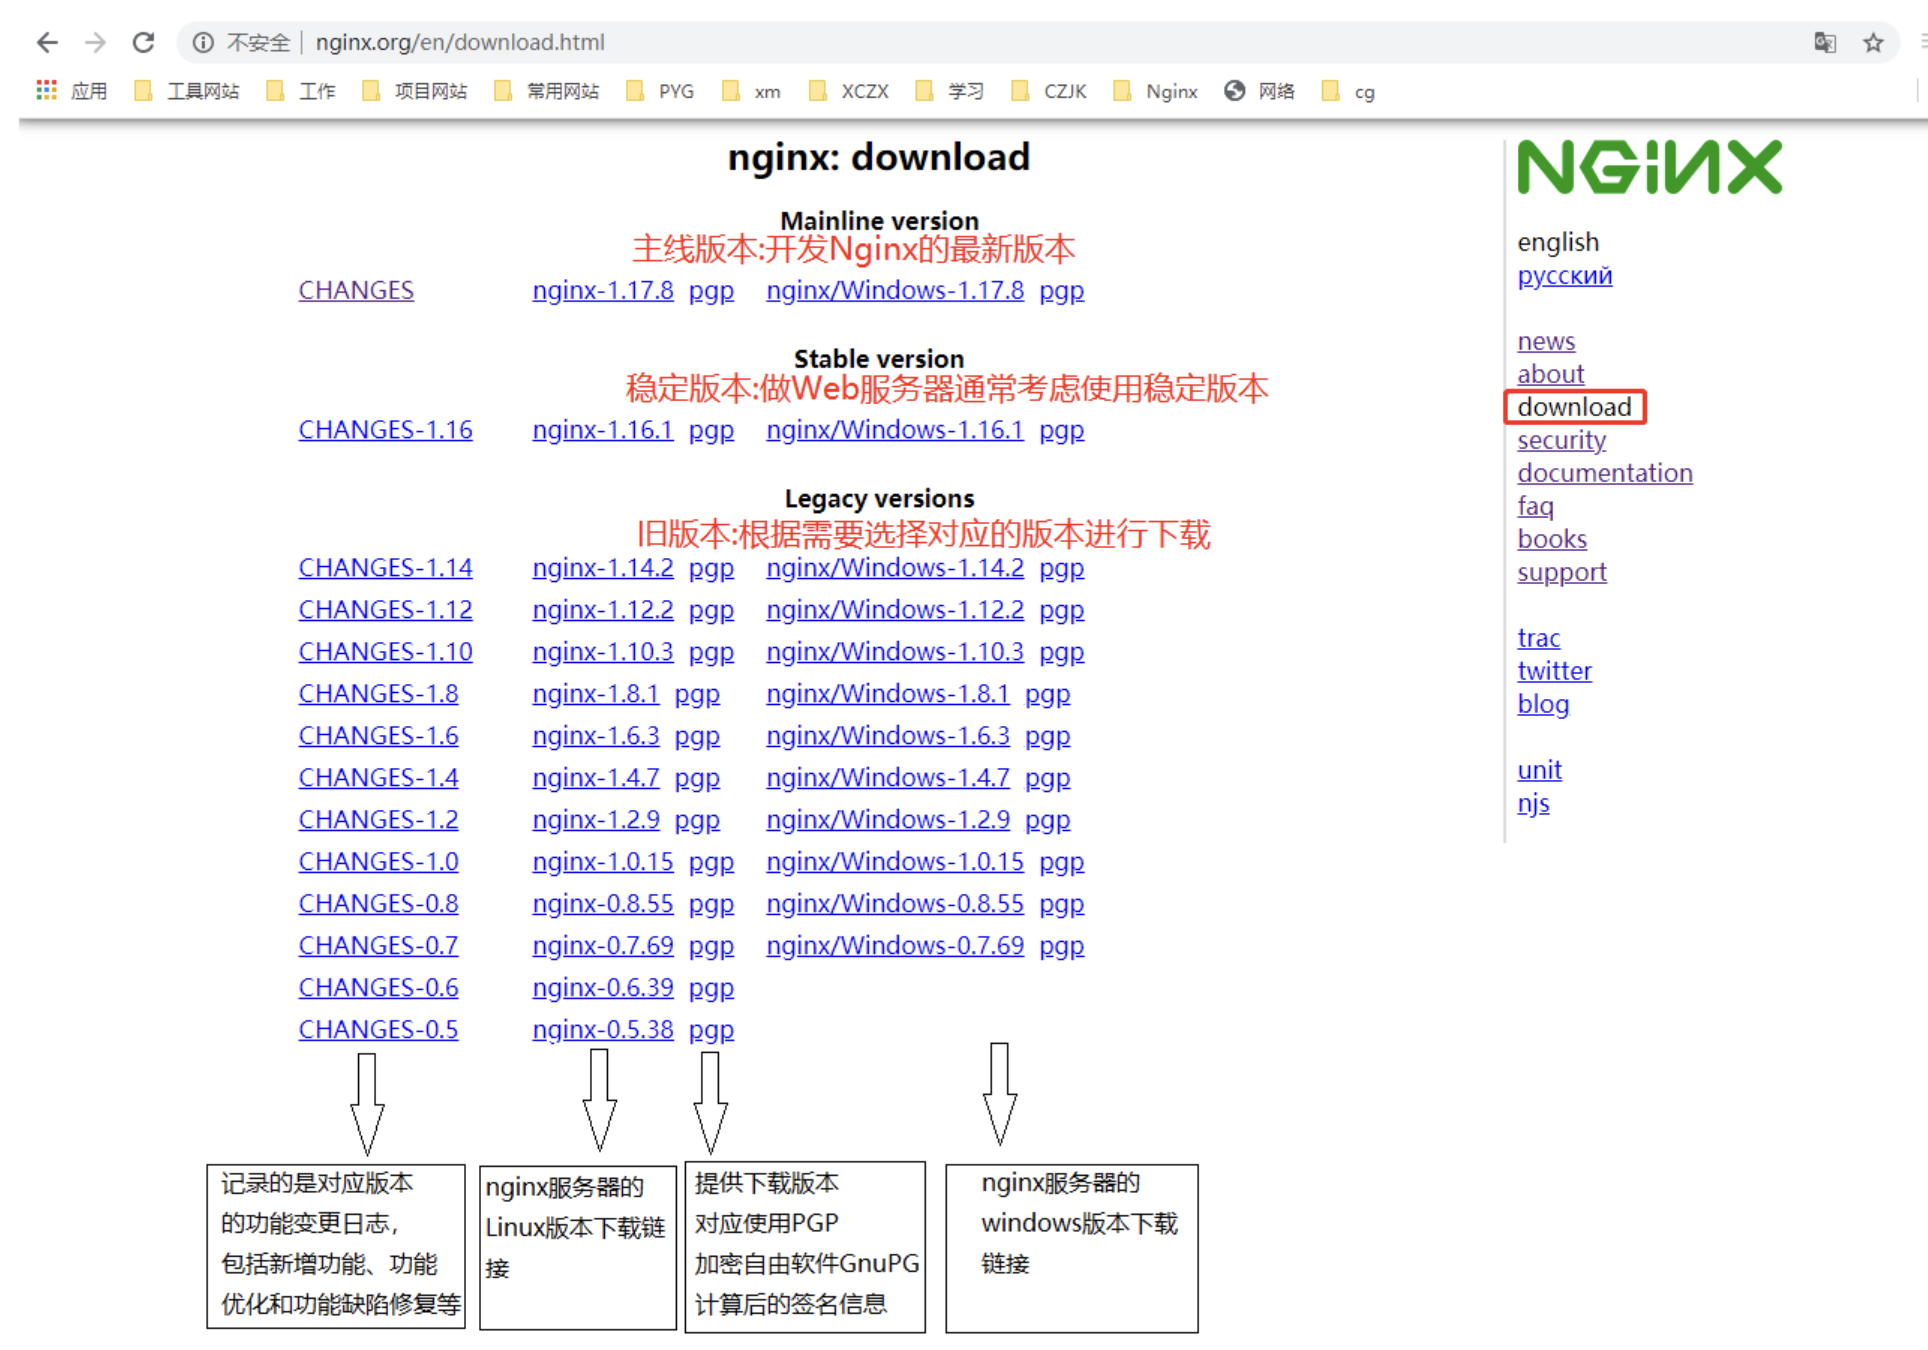This screenshot has height=1350, width=1928.
Task: Click the address bar URL
Action: pos(460,42)
